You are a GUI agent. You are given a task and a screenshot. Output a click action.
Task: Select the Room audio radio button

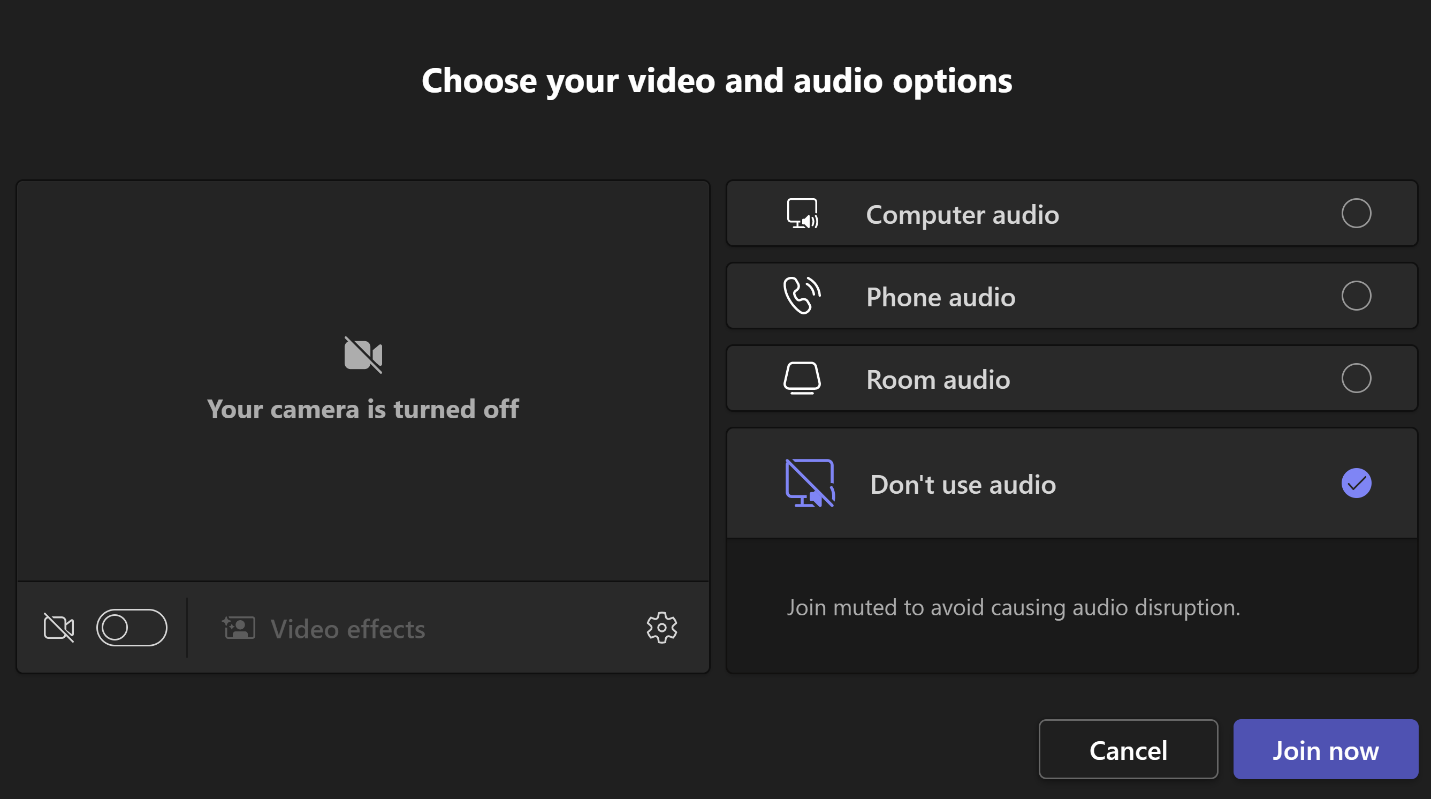[1356, 379]
